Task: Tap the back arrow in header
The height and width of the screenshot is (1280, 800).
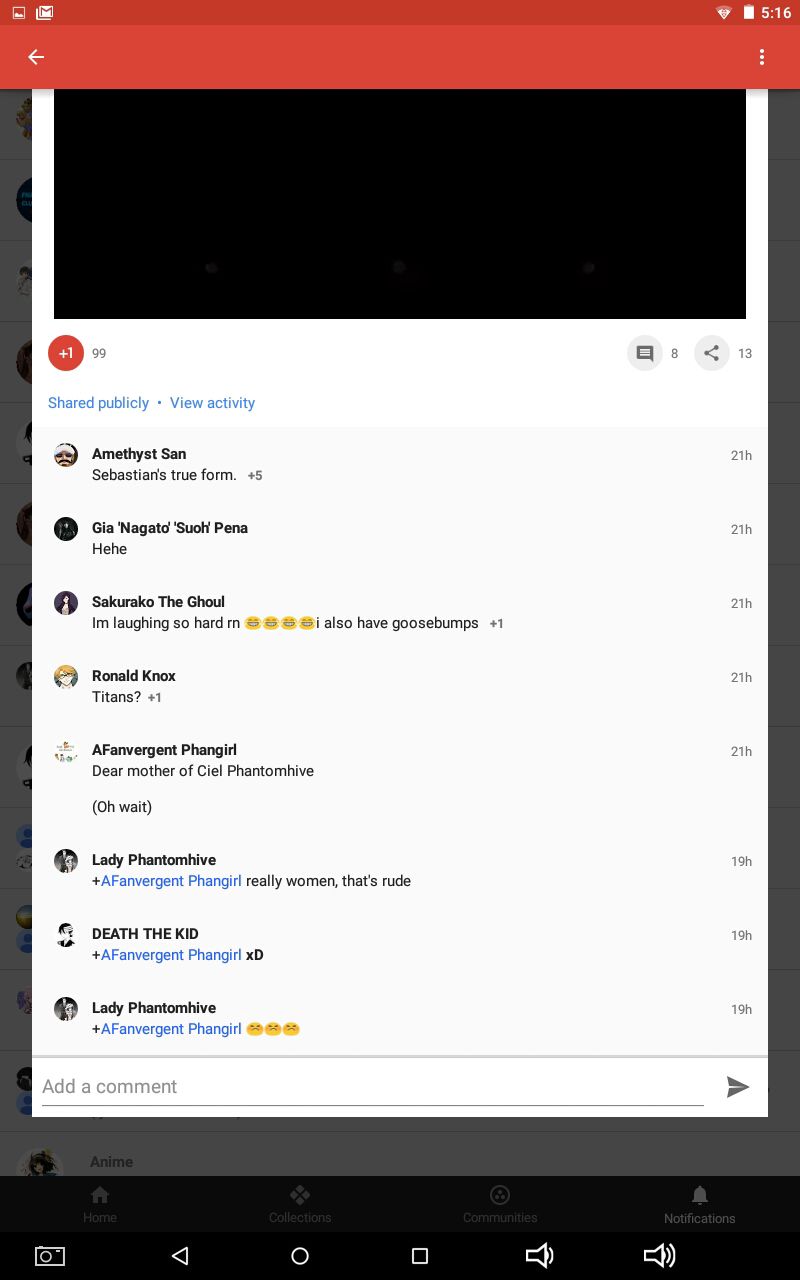Action: pos(36,57)
